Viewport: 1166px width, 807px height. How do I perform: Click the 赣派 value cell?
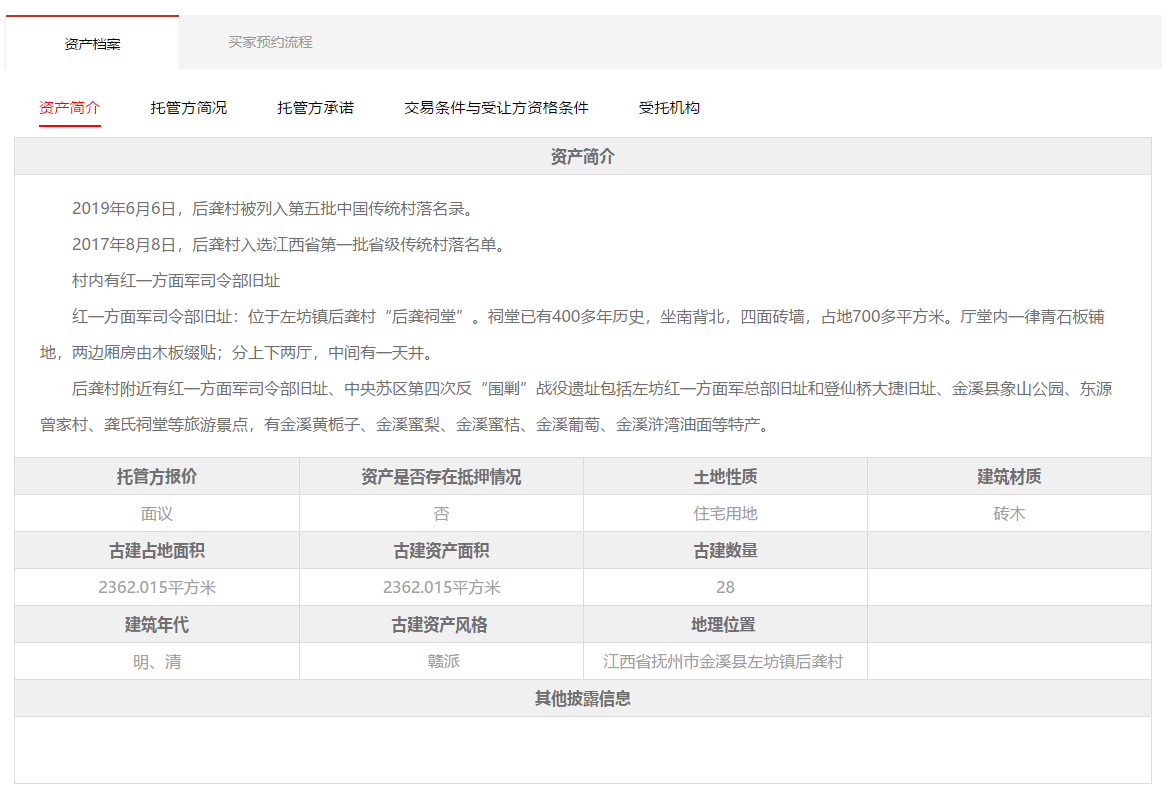pyautogui.click(x=442, y=662)
